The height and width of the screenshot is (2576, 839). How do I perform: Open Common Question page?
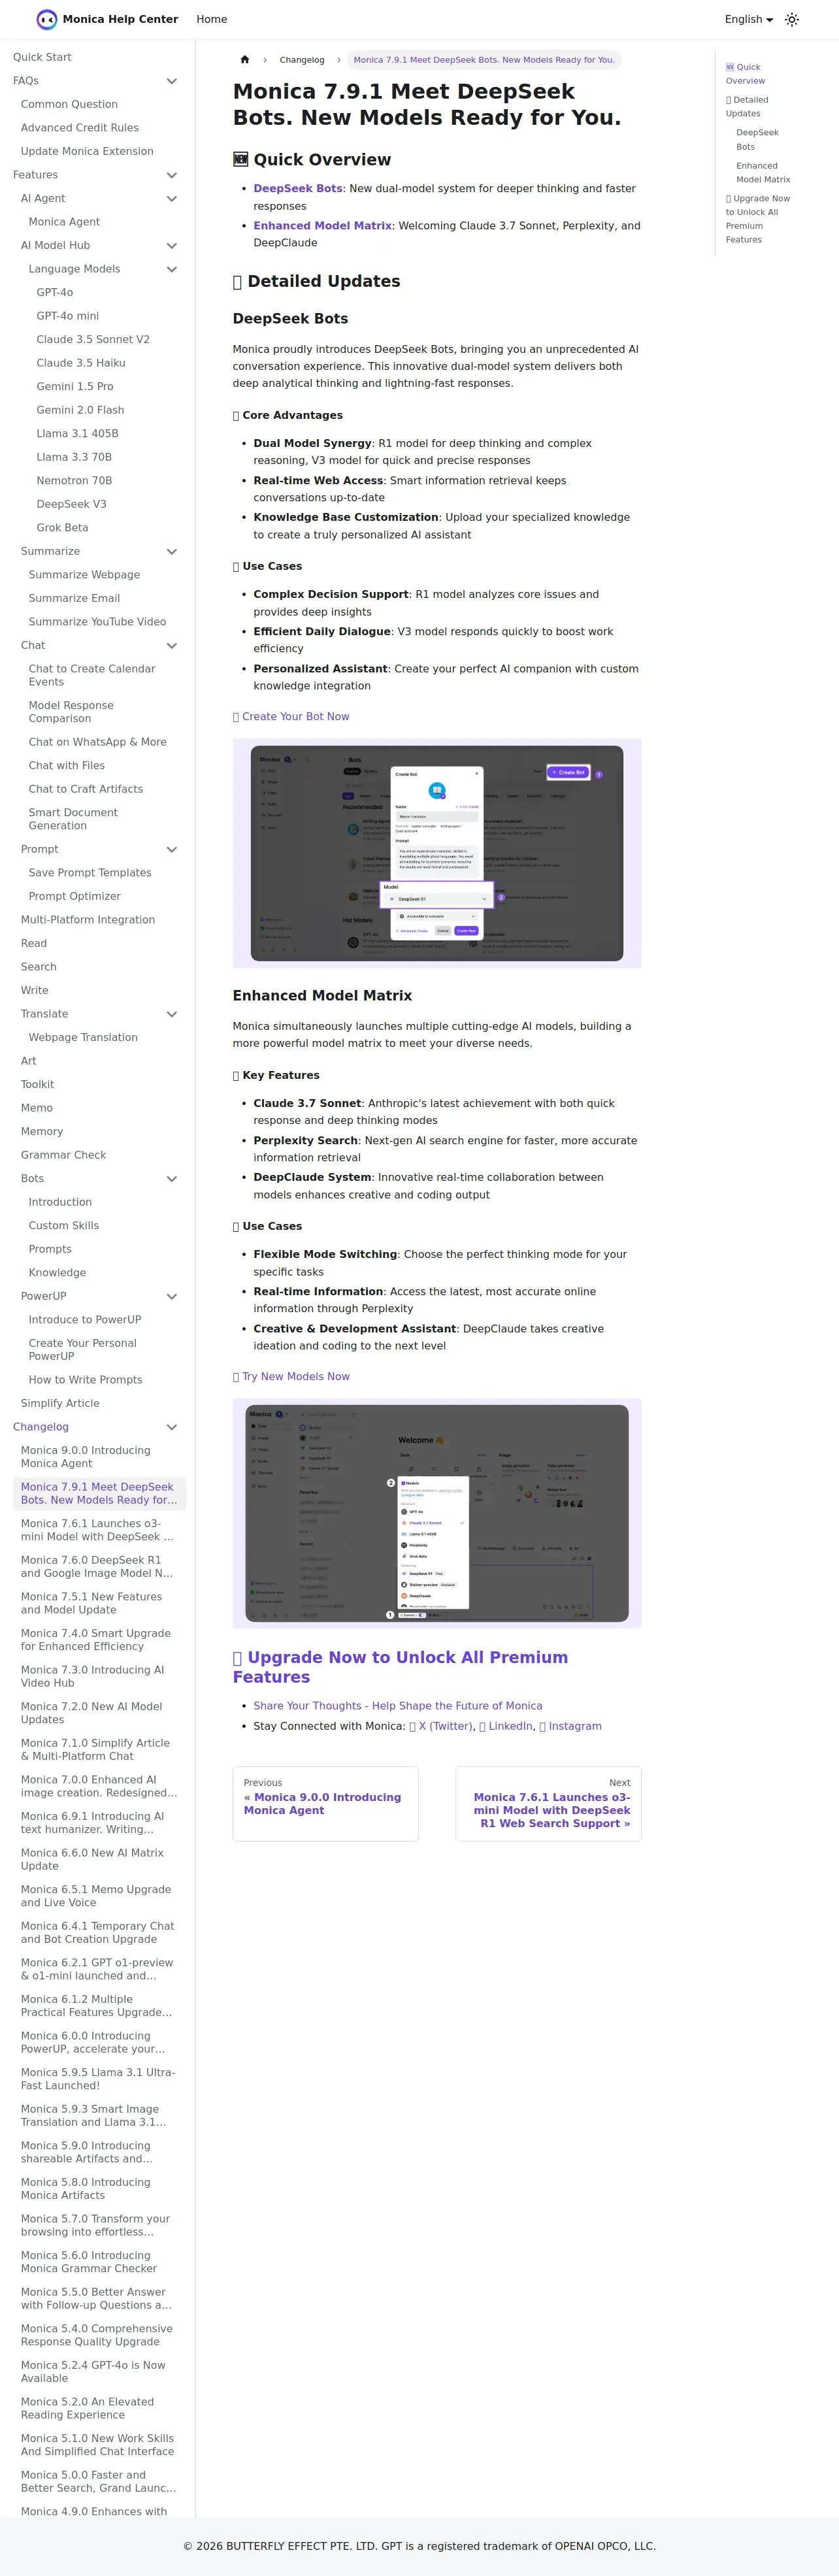click(69, 104)
